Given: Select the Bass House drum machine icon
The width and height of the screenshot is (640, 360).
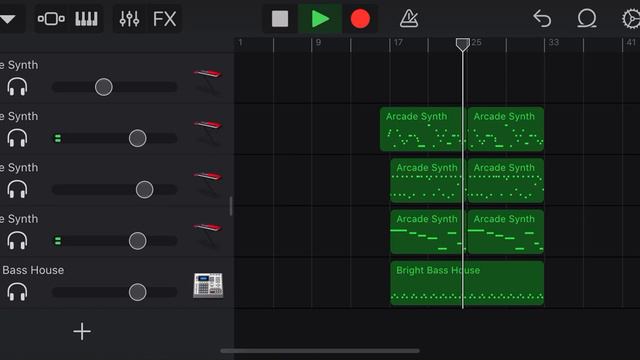Looking at the screenshot, I should tap(208, 285).
